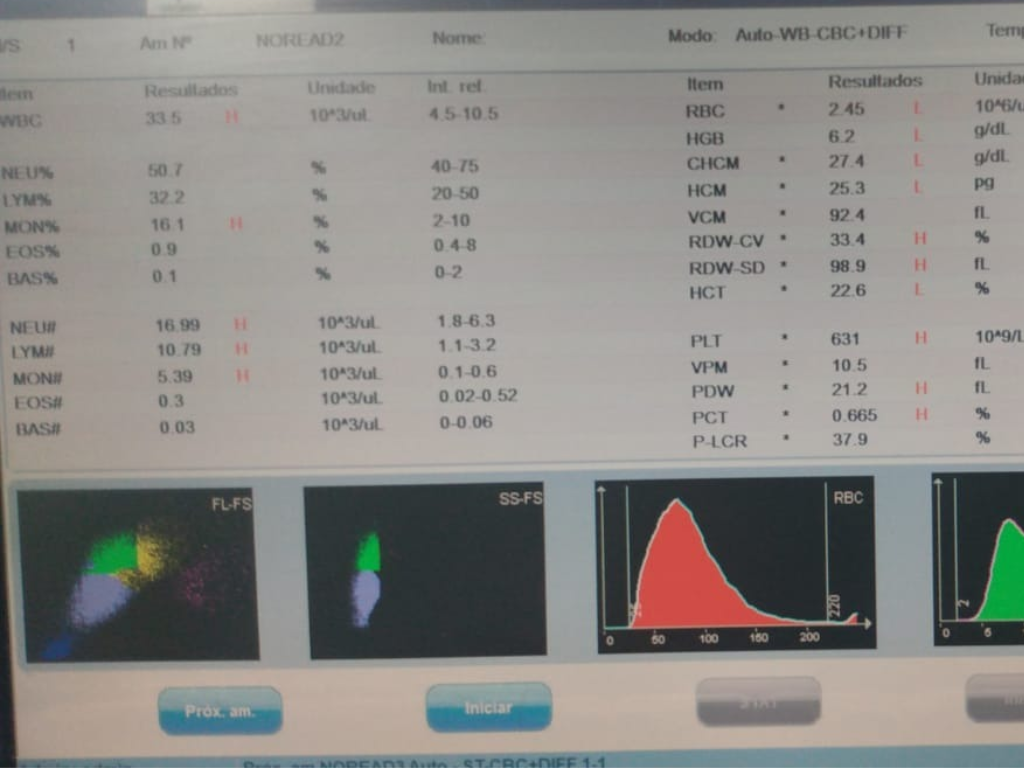
Task: Click the red H flag beside PLT
Action: pyautogui.click(x=920, y=339)
